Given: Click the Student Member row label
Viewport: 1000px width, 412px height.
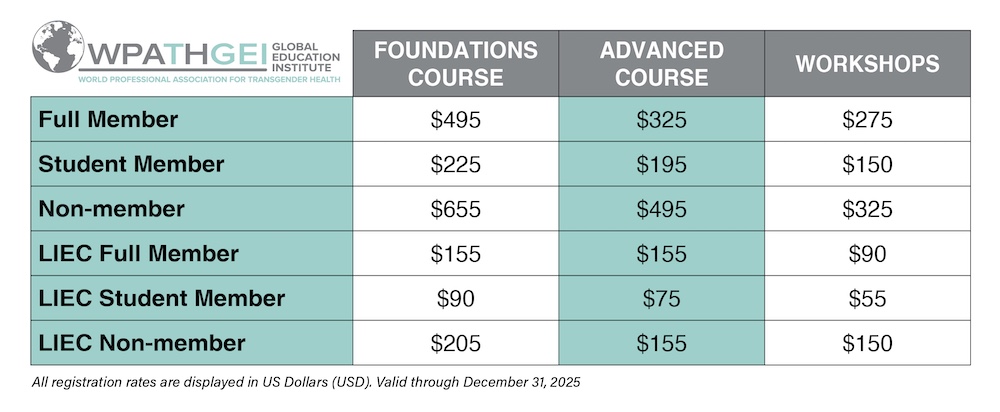Looking at the screenshot, I should 131,164.
